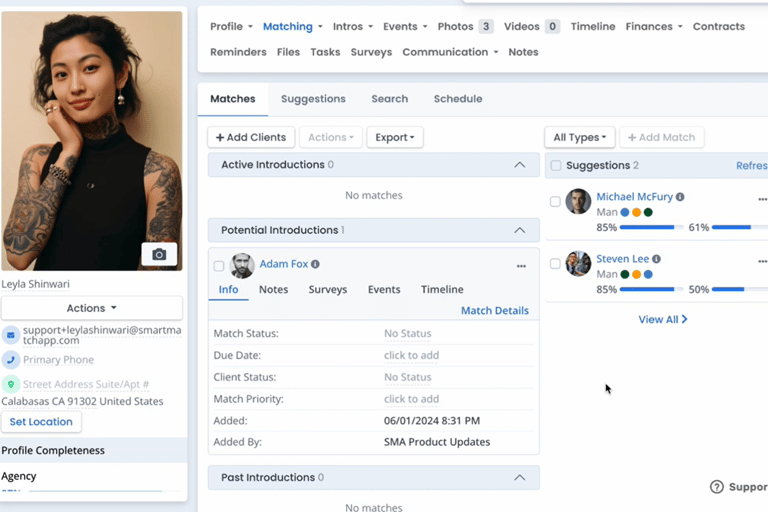The image size is (768, 512).
Task: Open Steven Lee's profile link
Action: click(623, 259)
